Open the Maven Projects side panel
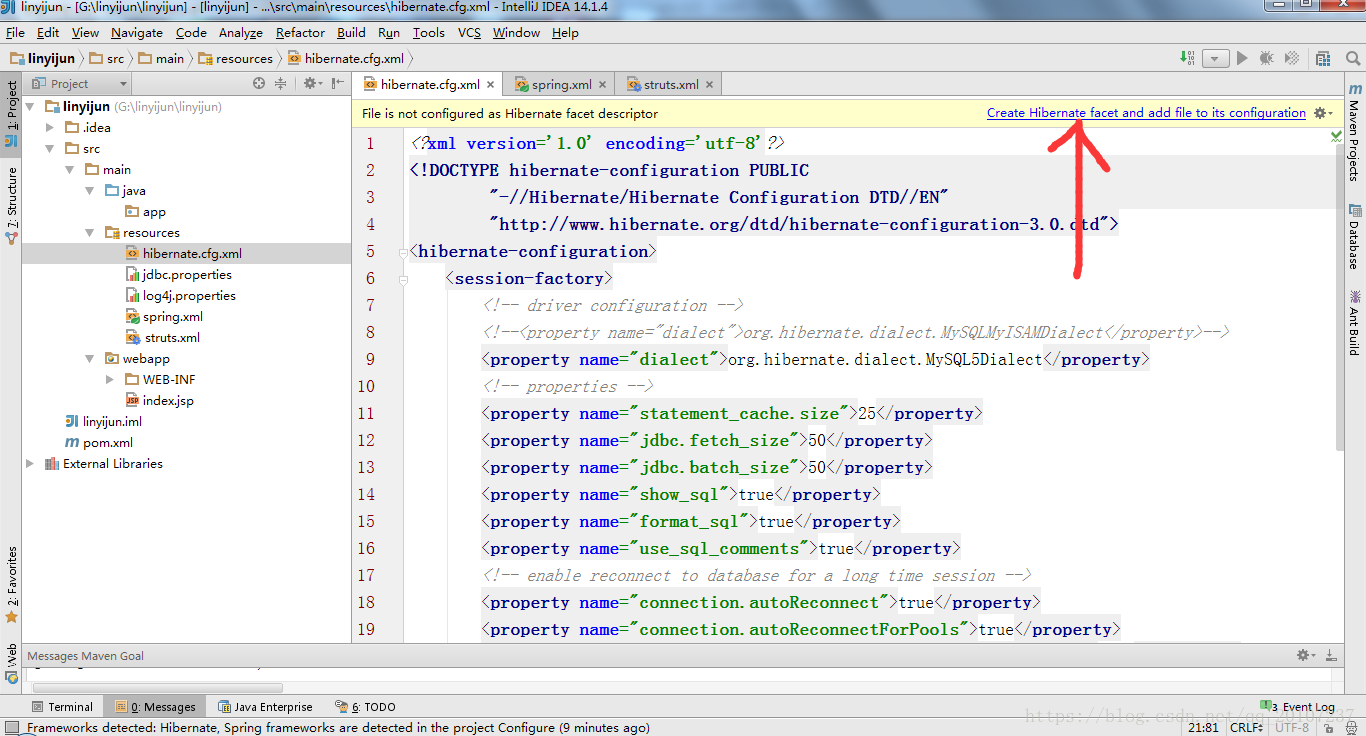Screen dimensions: 1366x736 click(1354, 132)
